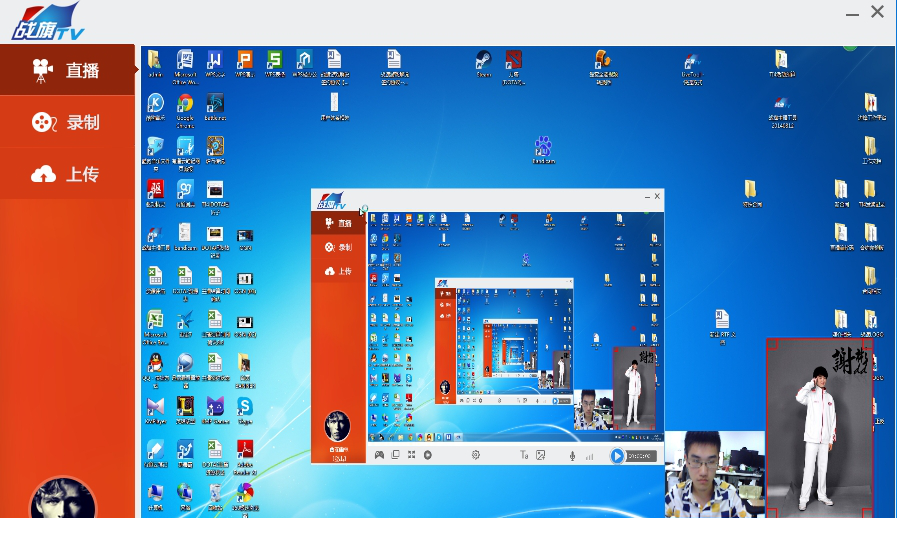The width and height of the screenshot is (897, 538).
Task: Minimize the main 战旗TV window
Action: coord(852,14)
